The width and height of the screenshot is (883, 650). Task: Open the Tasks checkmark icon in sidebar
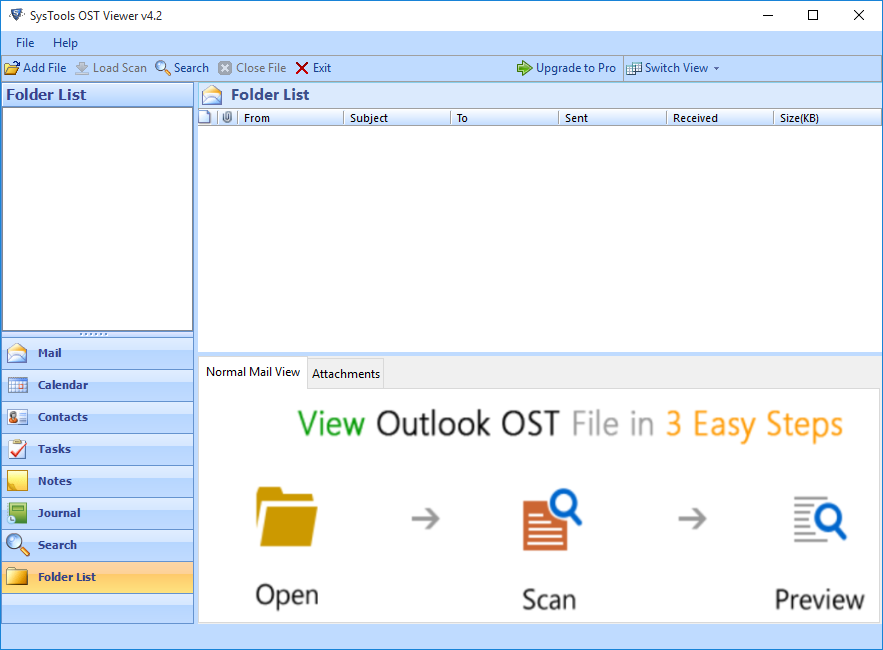tap(17, 449)
